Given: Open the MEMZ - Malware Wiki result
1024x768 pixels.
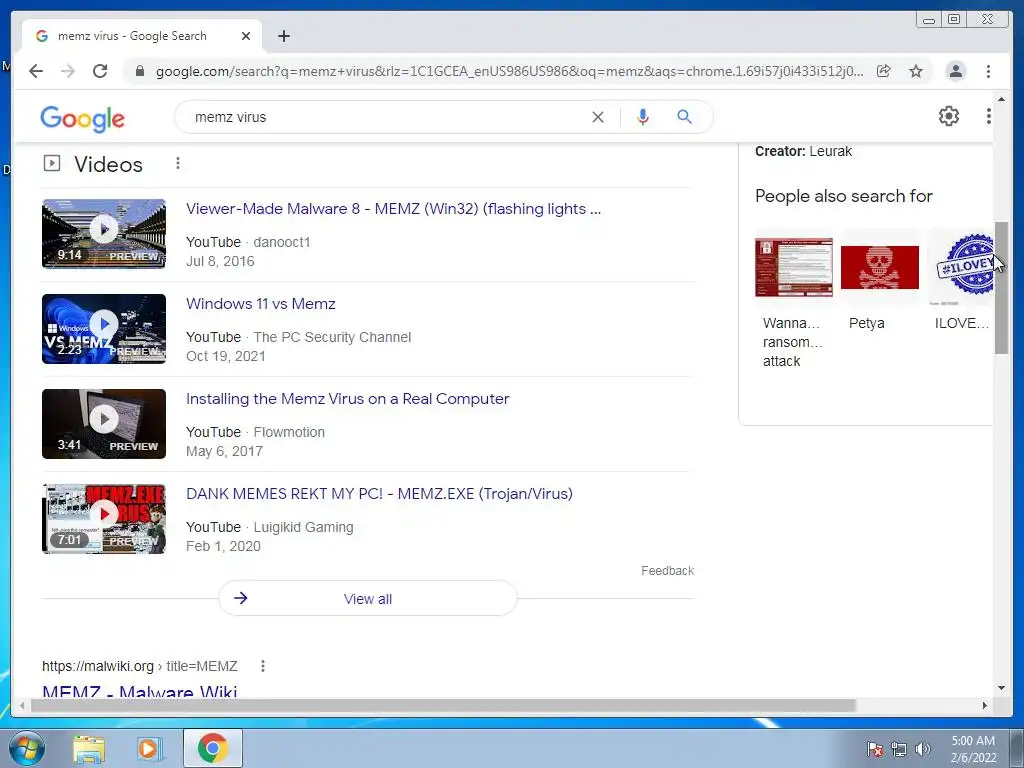Looking at the screenshot, I should point(140,691).
